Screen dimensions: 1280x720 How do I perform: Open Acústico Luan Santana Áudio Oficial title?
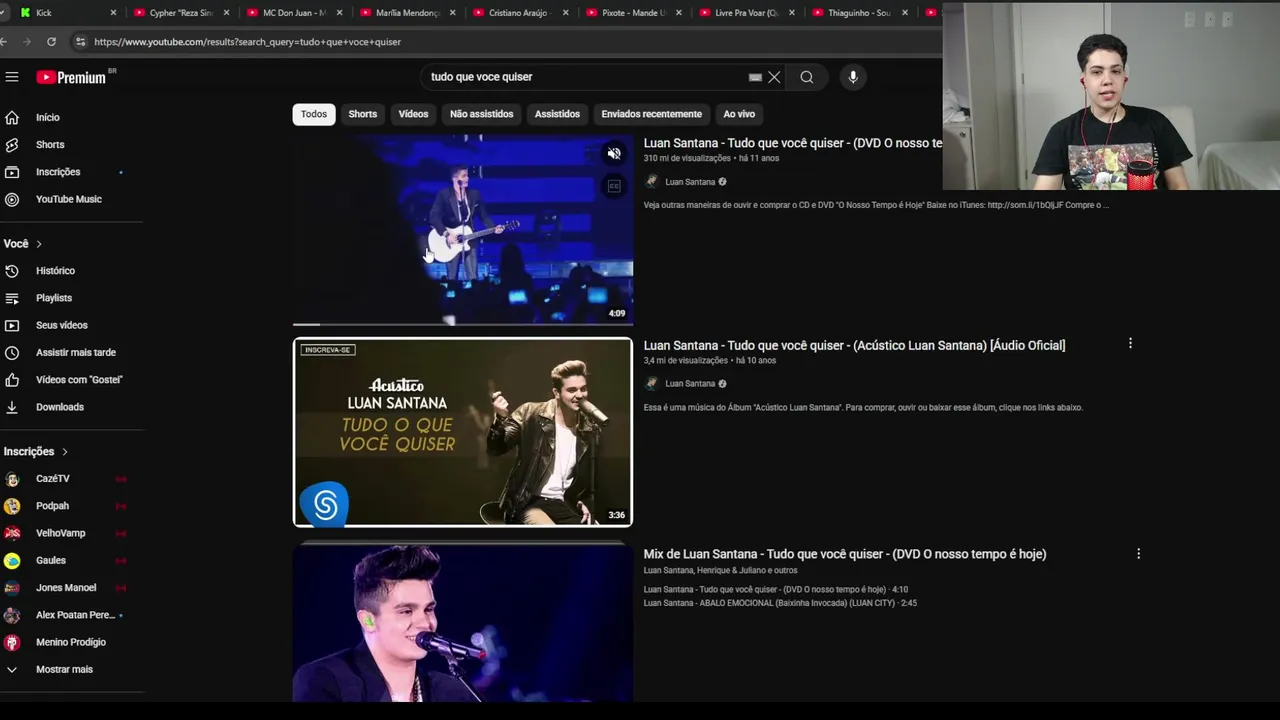click(x=854, y=345)
